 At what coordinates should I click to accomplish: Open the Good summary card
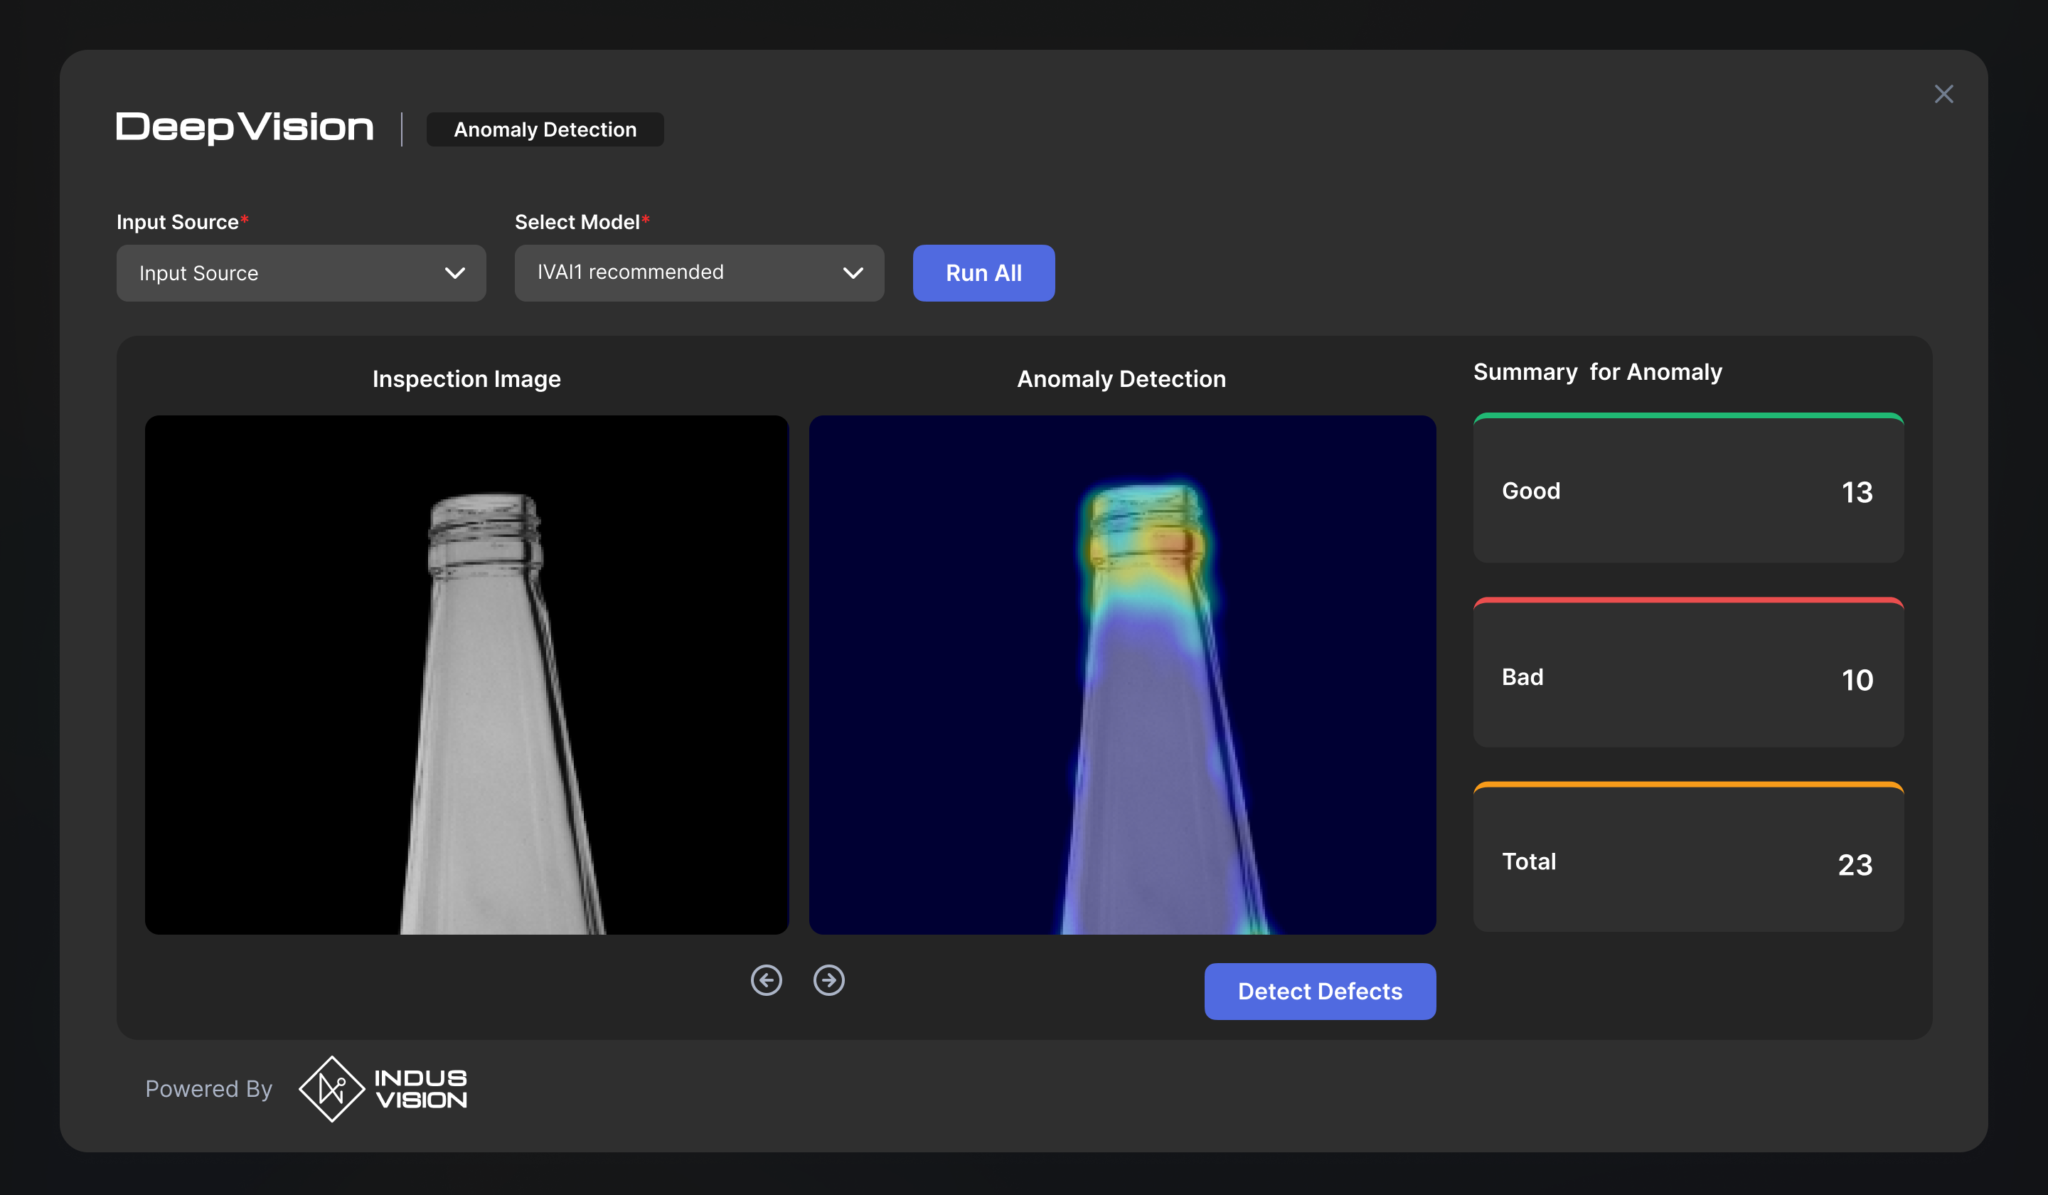coord(1688,488)
